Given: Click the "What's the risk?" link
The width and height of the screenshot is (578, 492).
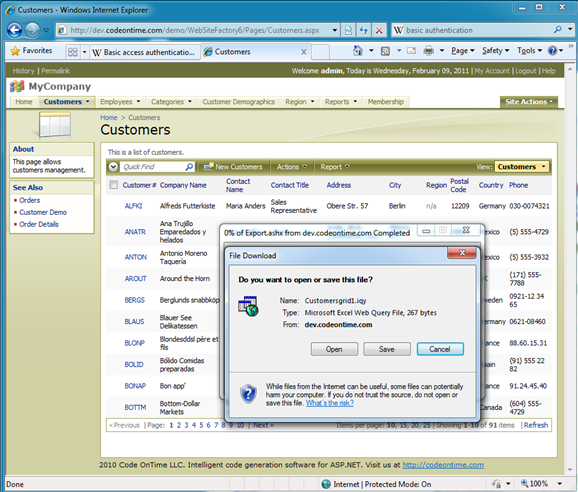Looking at the screenshot, I should 330,403.
